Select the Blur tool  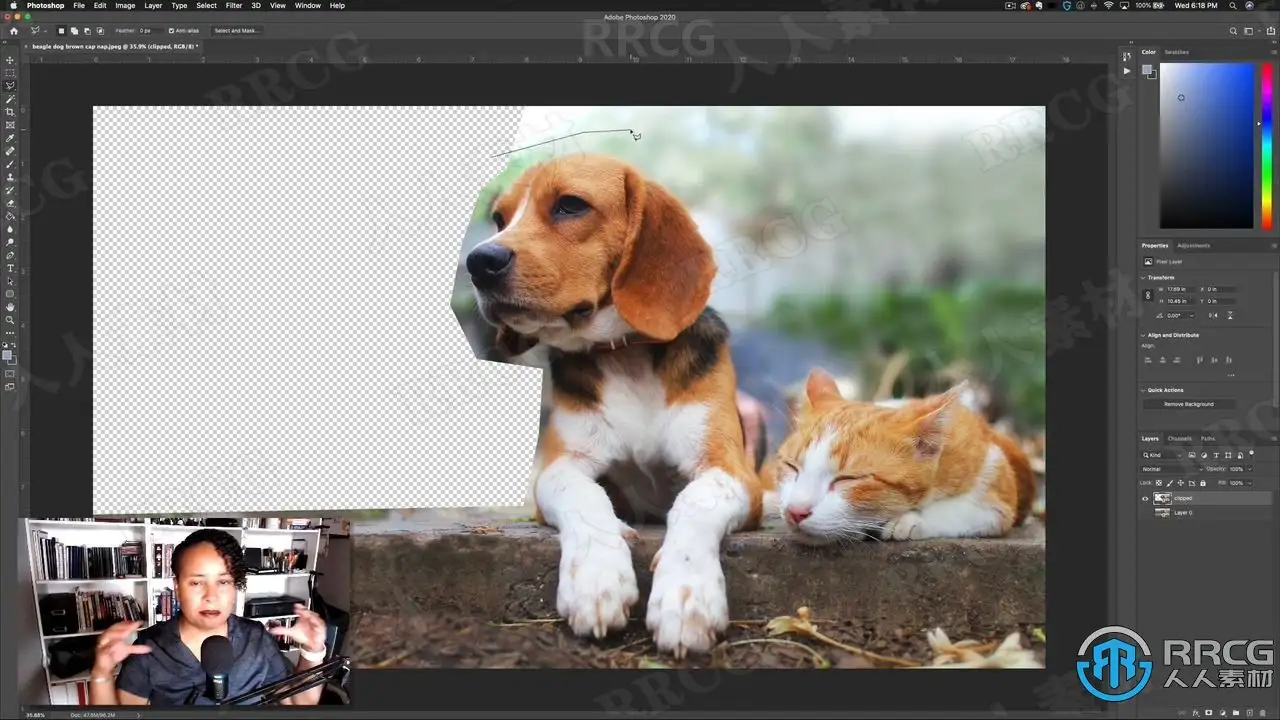pos(10,229)
